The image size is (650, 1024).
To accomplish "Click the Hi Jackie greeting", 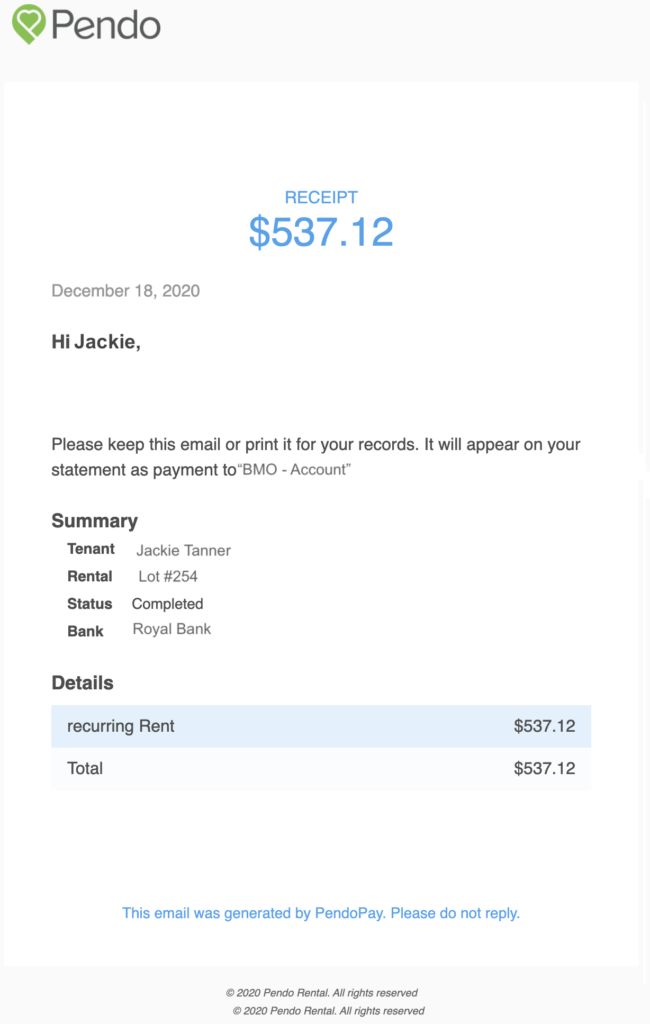I will [96, 342].
